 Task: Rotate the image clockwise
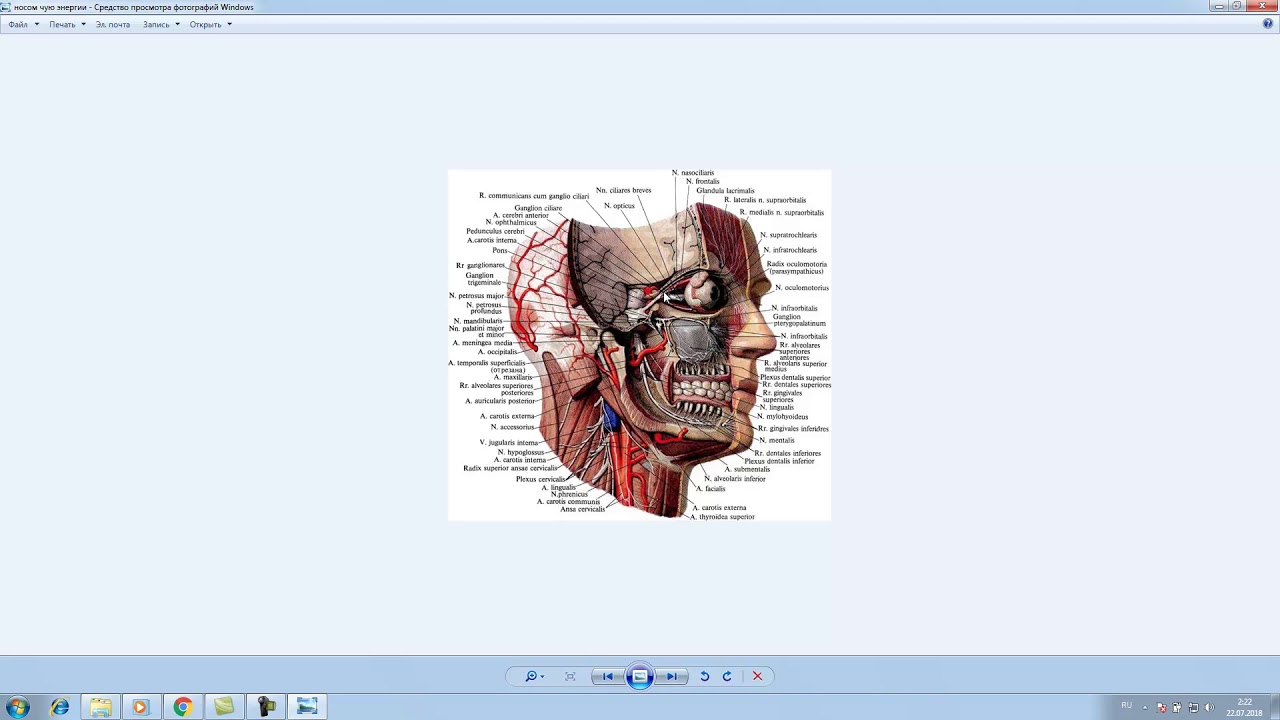coord(727,676)
